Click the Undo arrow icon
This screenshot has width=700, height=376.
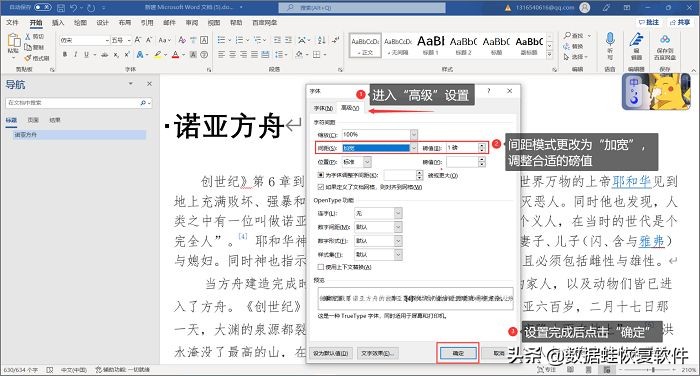pyautogui.click(x=74, y=8)
